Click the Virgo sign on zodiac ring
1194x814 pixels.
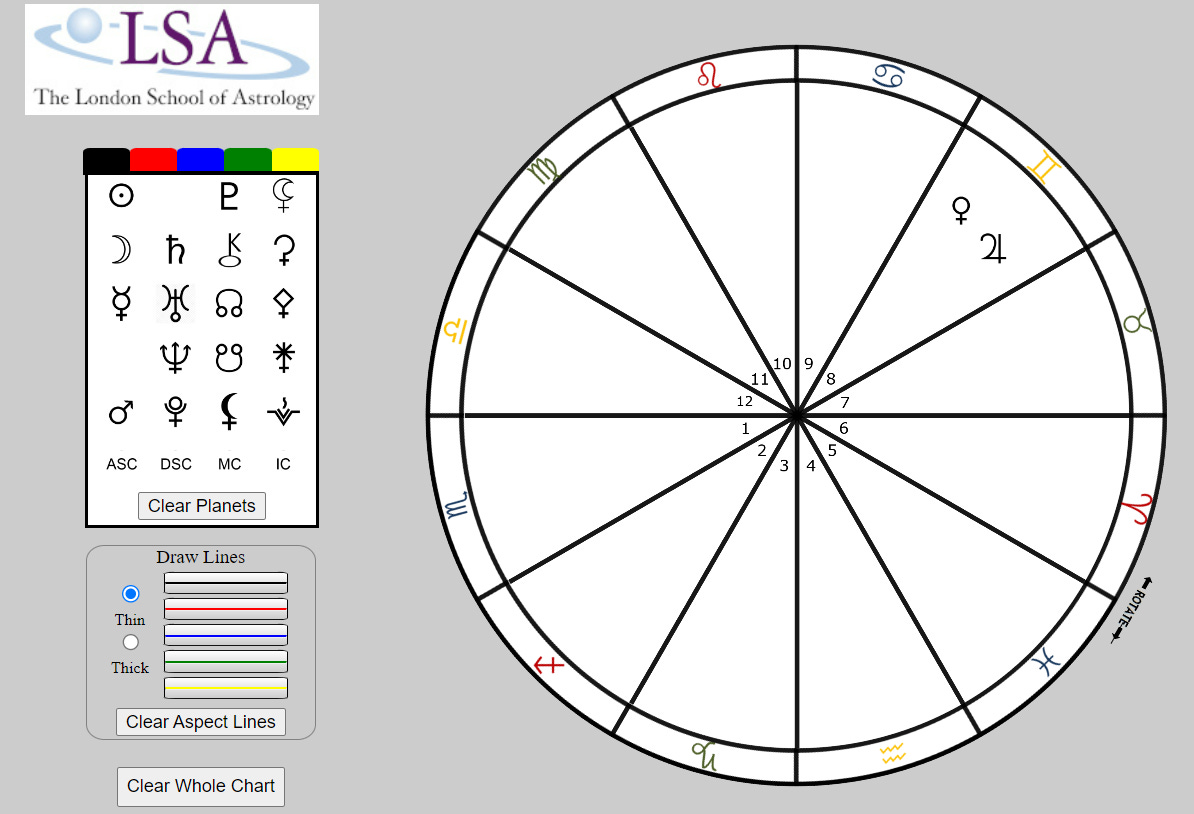tap(544, 171)
